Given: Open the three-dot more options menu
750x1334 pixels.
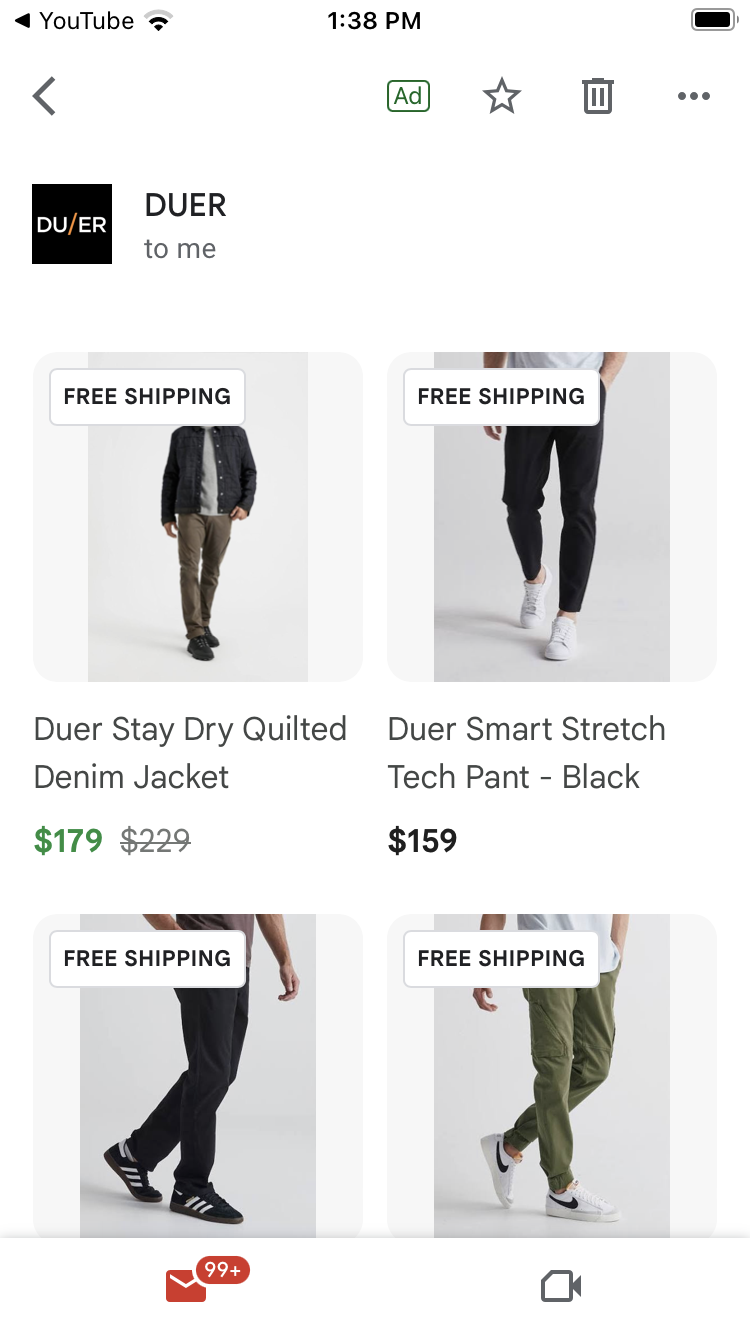Looking at the screenshot, I should [693, 96].
